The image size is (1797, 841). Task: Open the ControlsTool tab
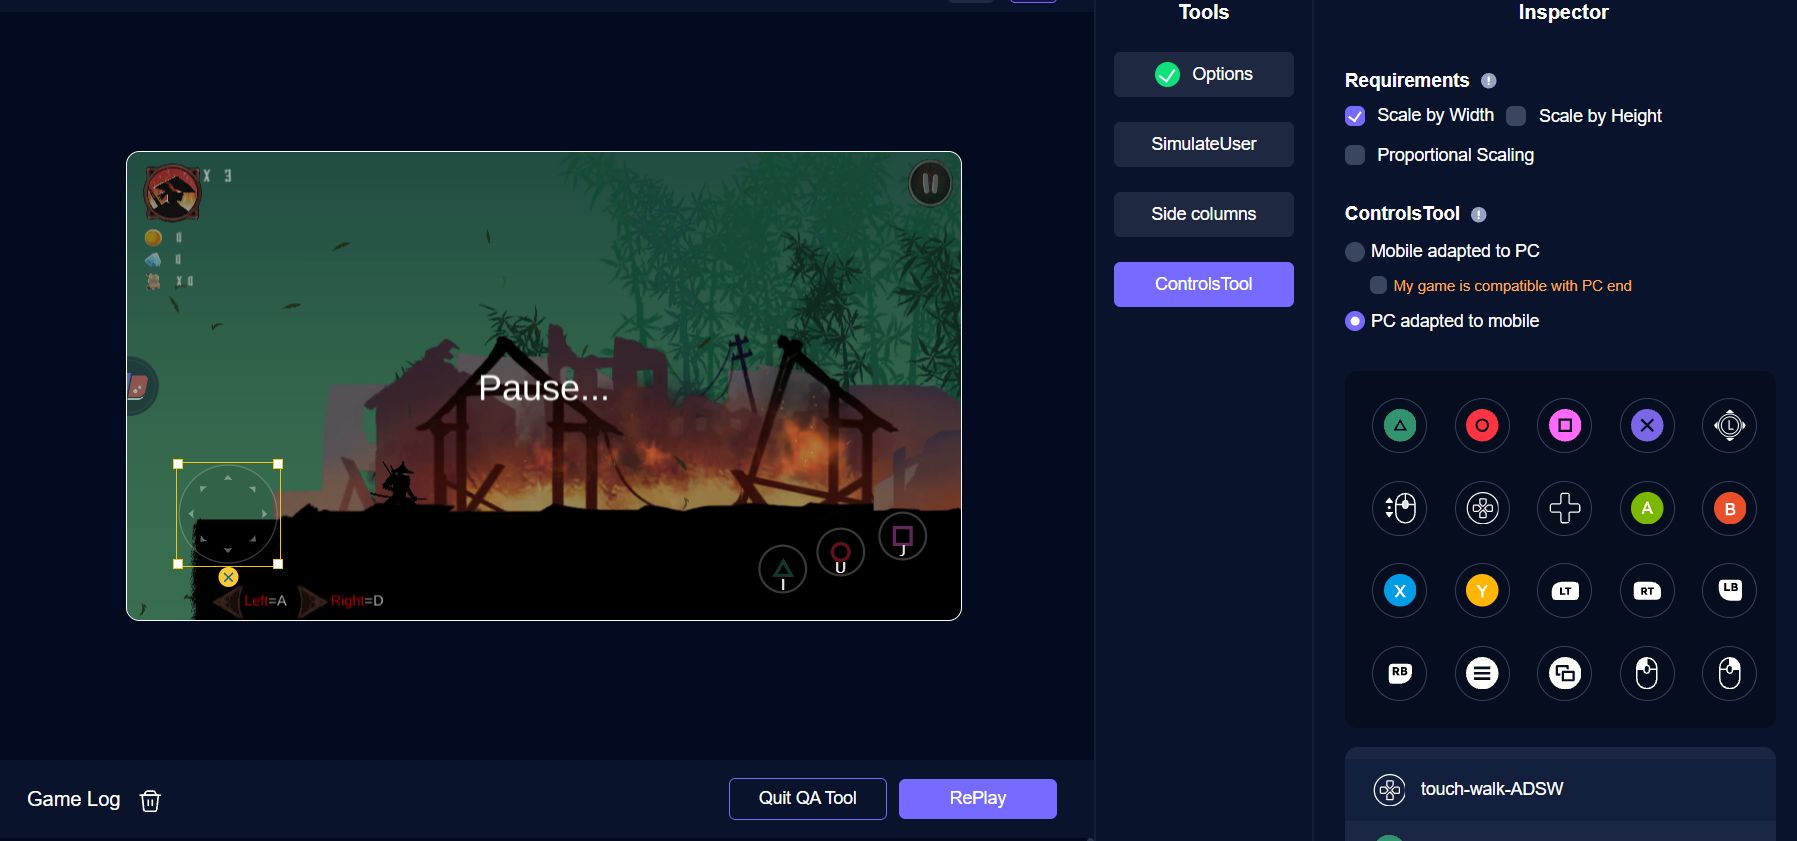coord(1203,284)
